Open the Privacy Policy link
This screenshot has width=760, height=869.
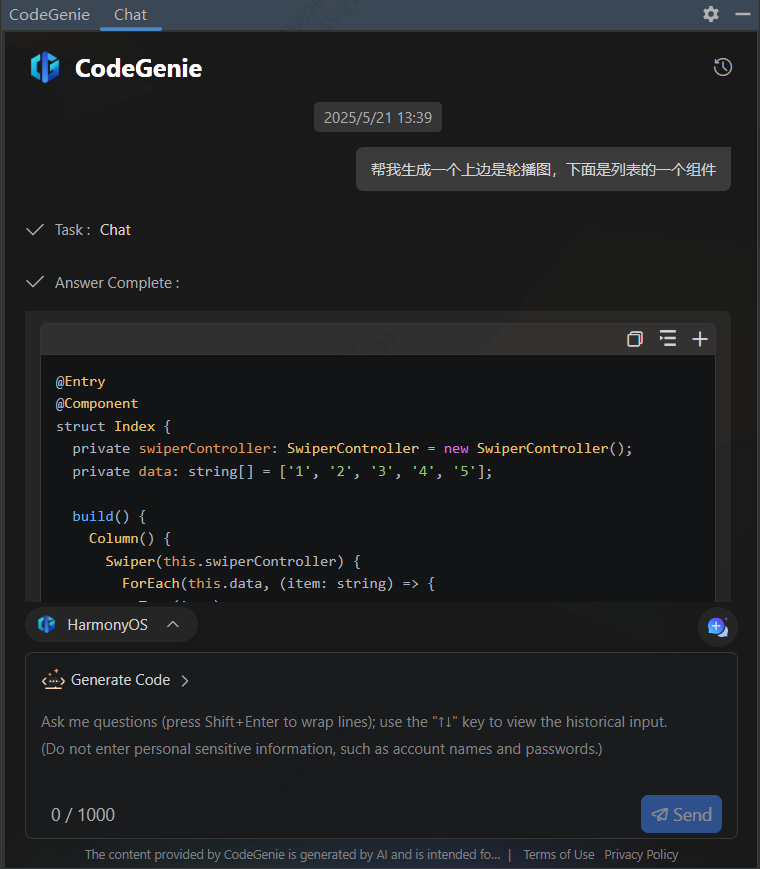(641, 855)
